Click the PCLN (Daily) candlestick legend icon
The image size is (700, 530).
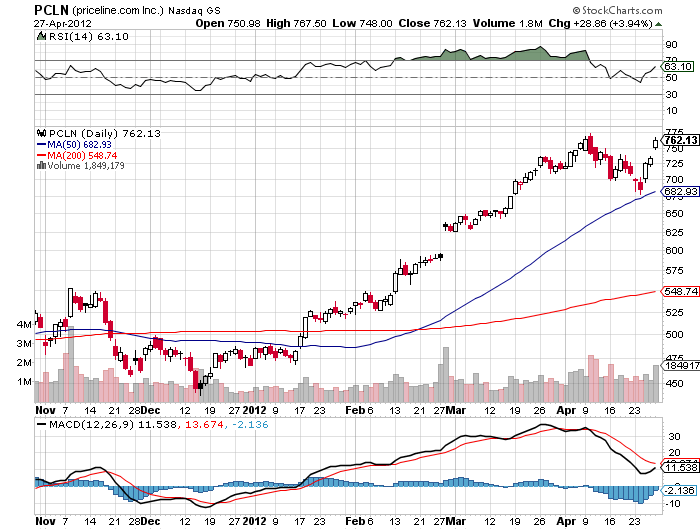click(x=40, y=133)
